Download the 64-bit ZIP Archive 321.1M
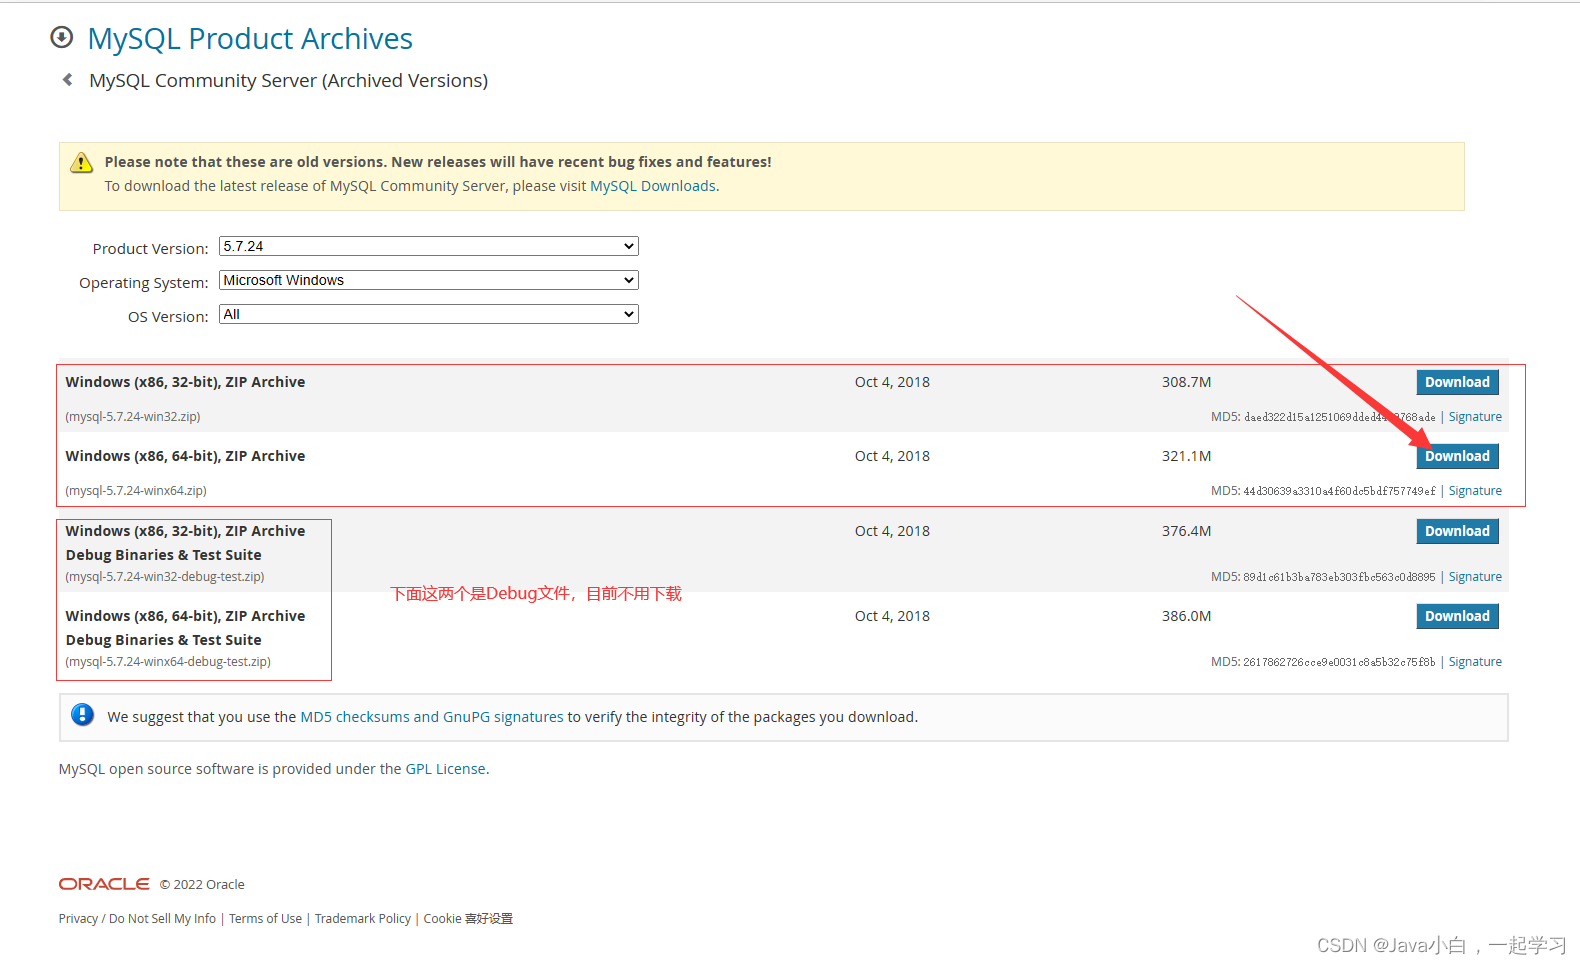Viewport: 1580px width, 964px height. tap(1457, 456)
